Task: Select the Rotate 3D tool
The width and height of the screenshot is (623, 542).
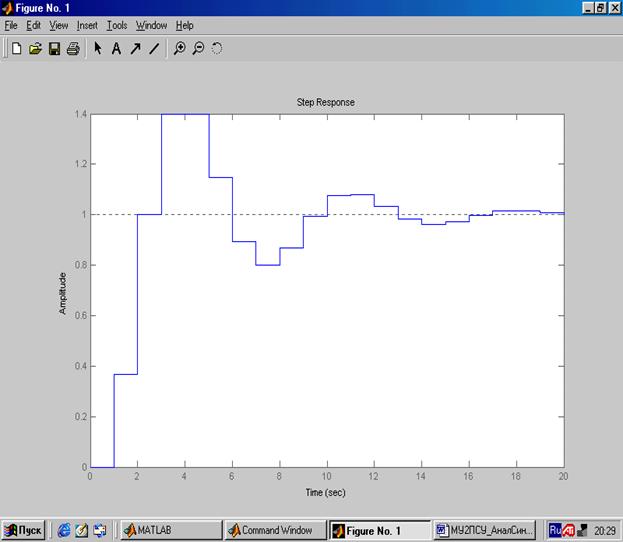Action: tap(216, 48)
